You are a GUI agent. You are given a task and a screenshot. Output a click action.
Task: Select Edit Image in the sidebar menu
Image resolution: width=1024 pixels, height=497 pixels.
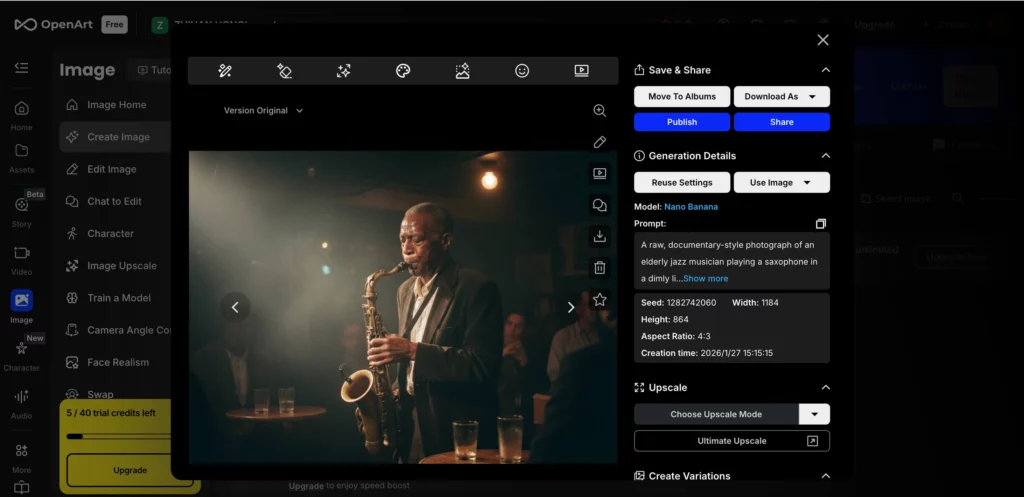click(x=111, y=169)
